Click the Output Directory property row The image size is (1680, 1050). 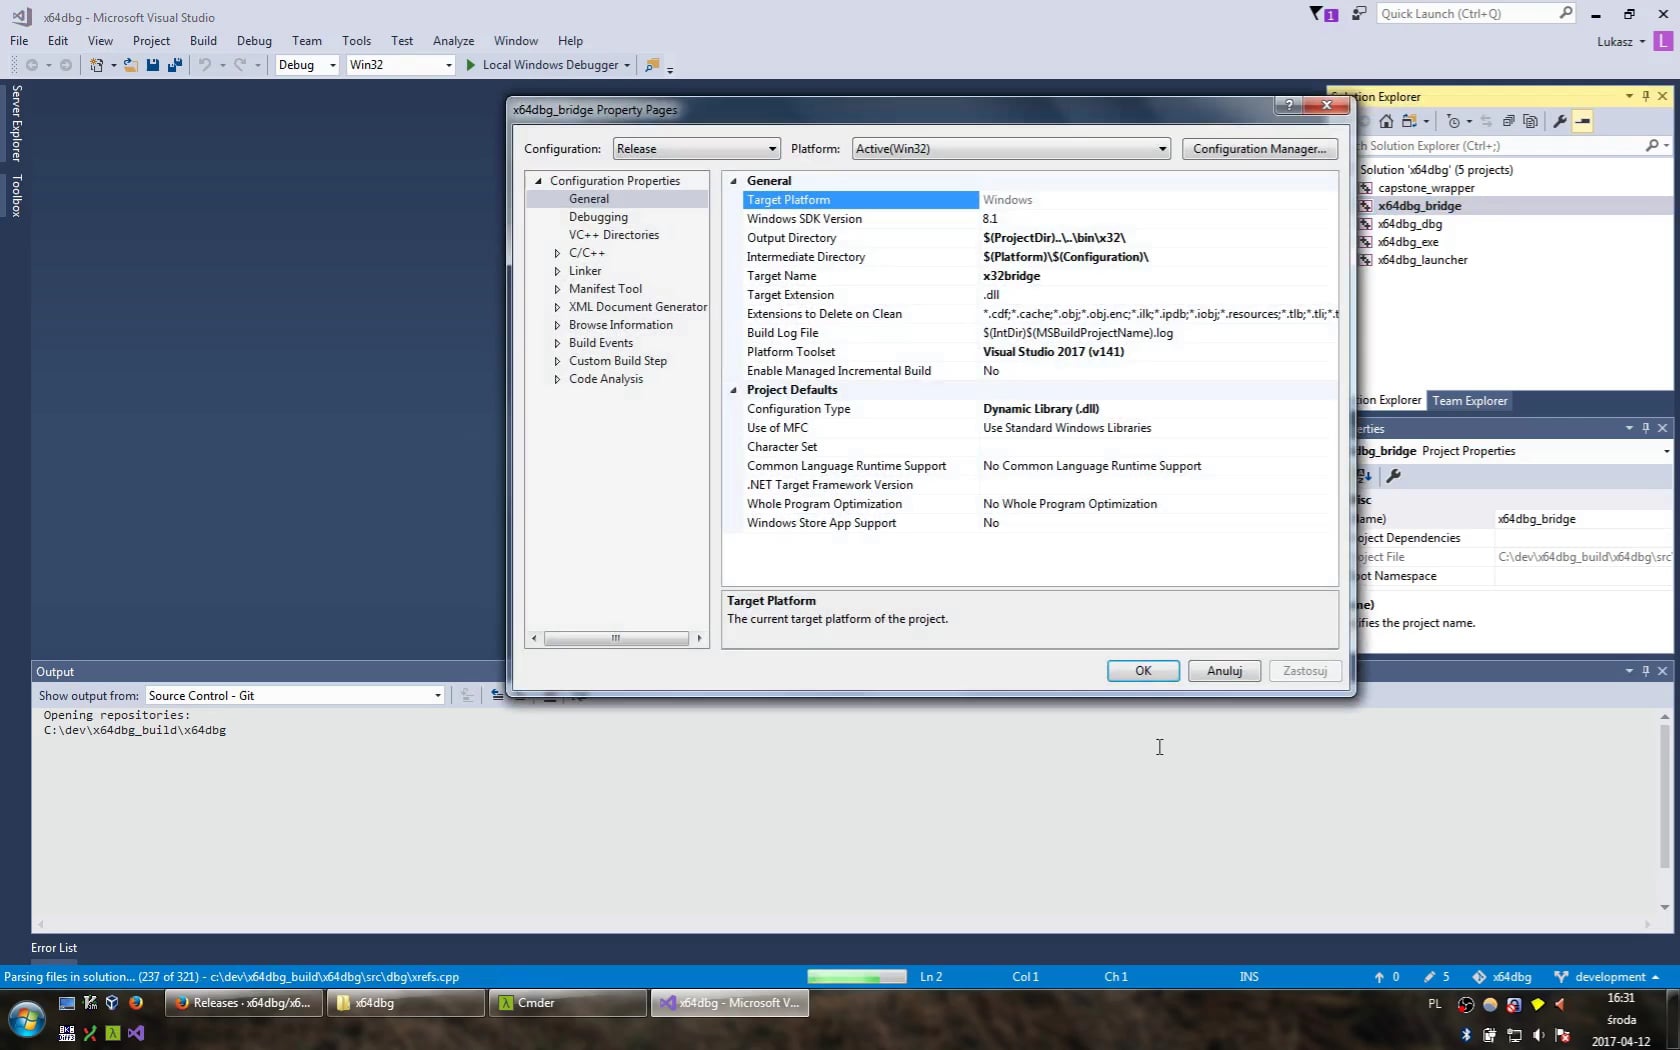pyautogui.click(x=1040, y=238)
